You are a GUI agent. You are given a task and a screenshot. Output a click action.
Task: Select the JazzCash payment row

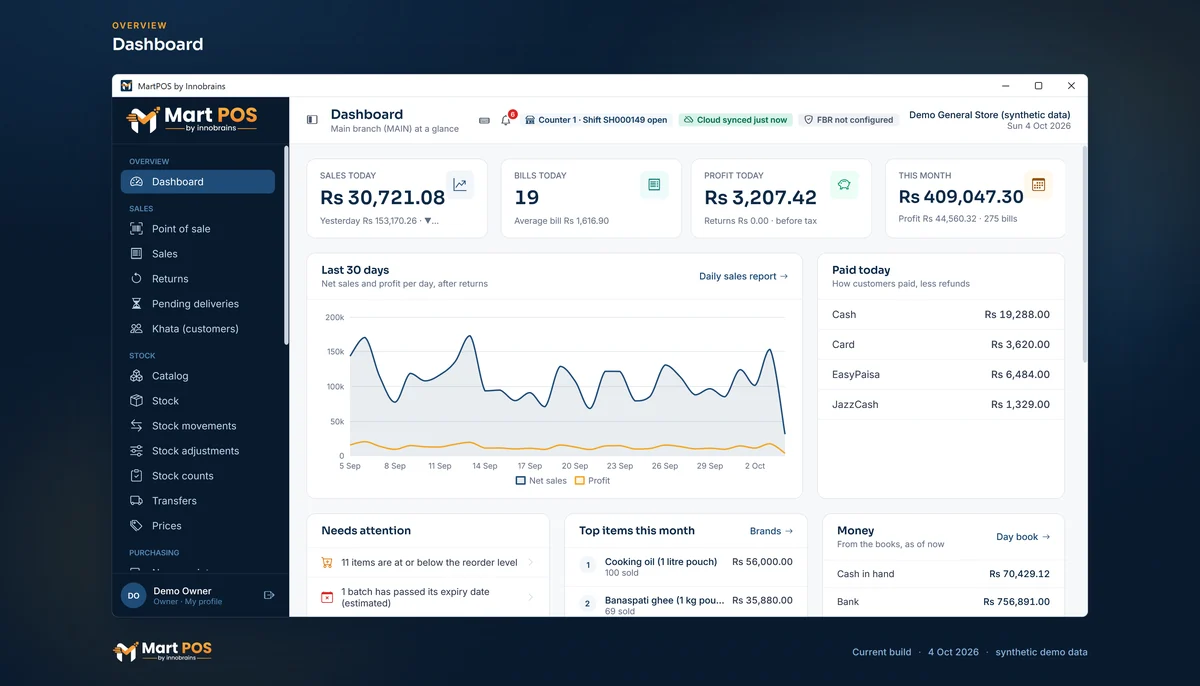pos(941,404)
